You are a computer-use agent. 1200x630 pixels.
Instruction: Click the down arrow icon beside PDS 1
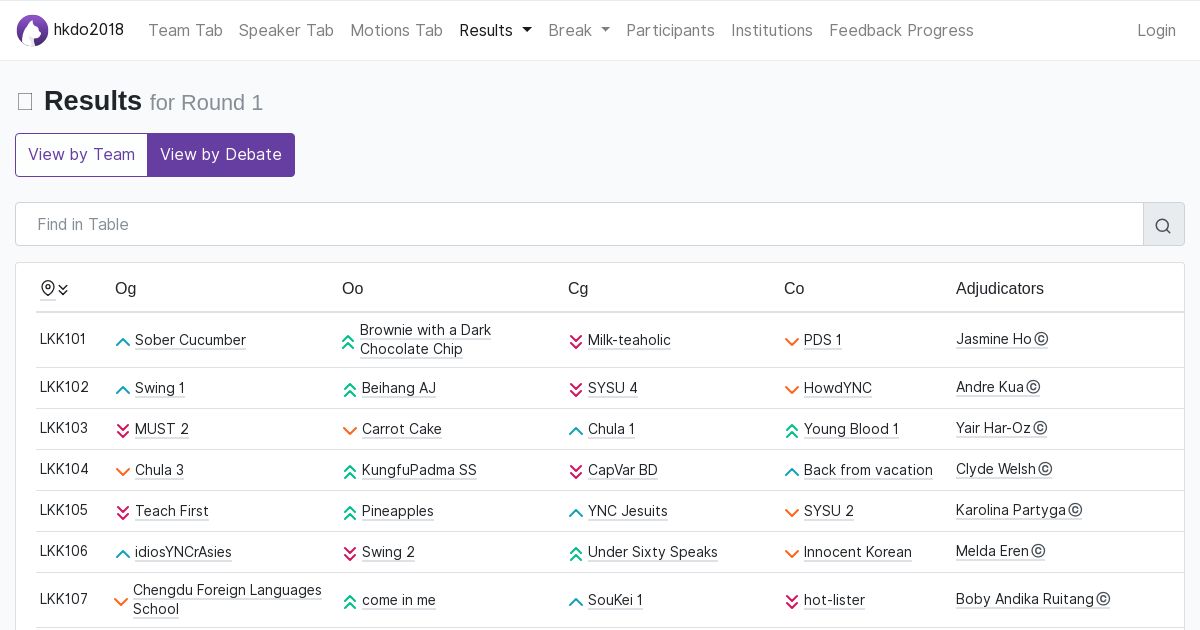coord(792,341)
